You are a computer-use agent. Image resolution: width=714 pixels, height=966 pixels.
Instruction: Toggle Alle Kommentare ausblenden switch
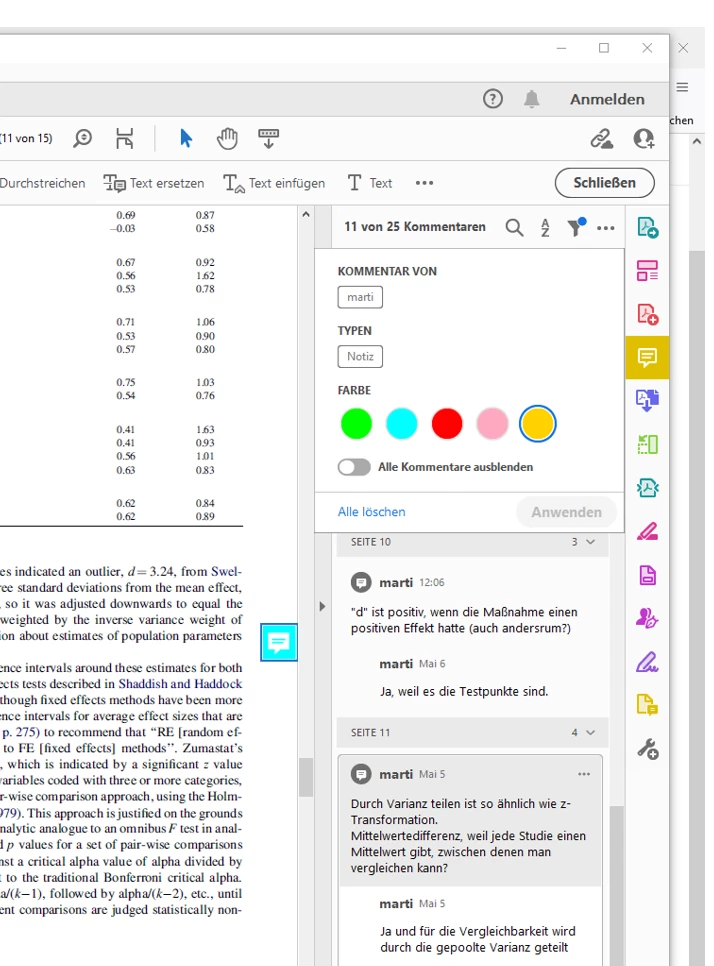point(354,467)
